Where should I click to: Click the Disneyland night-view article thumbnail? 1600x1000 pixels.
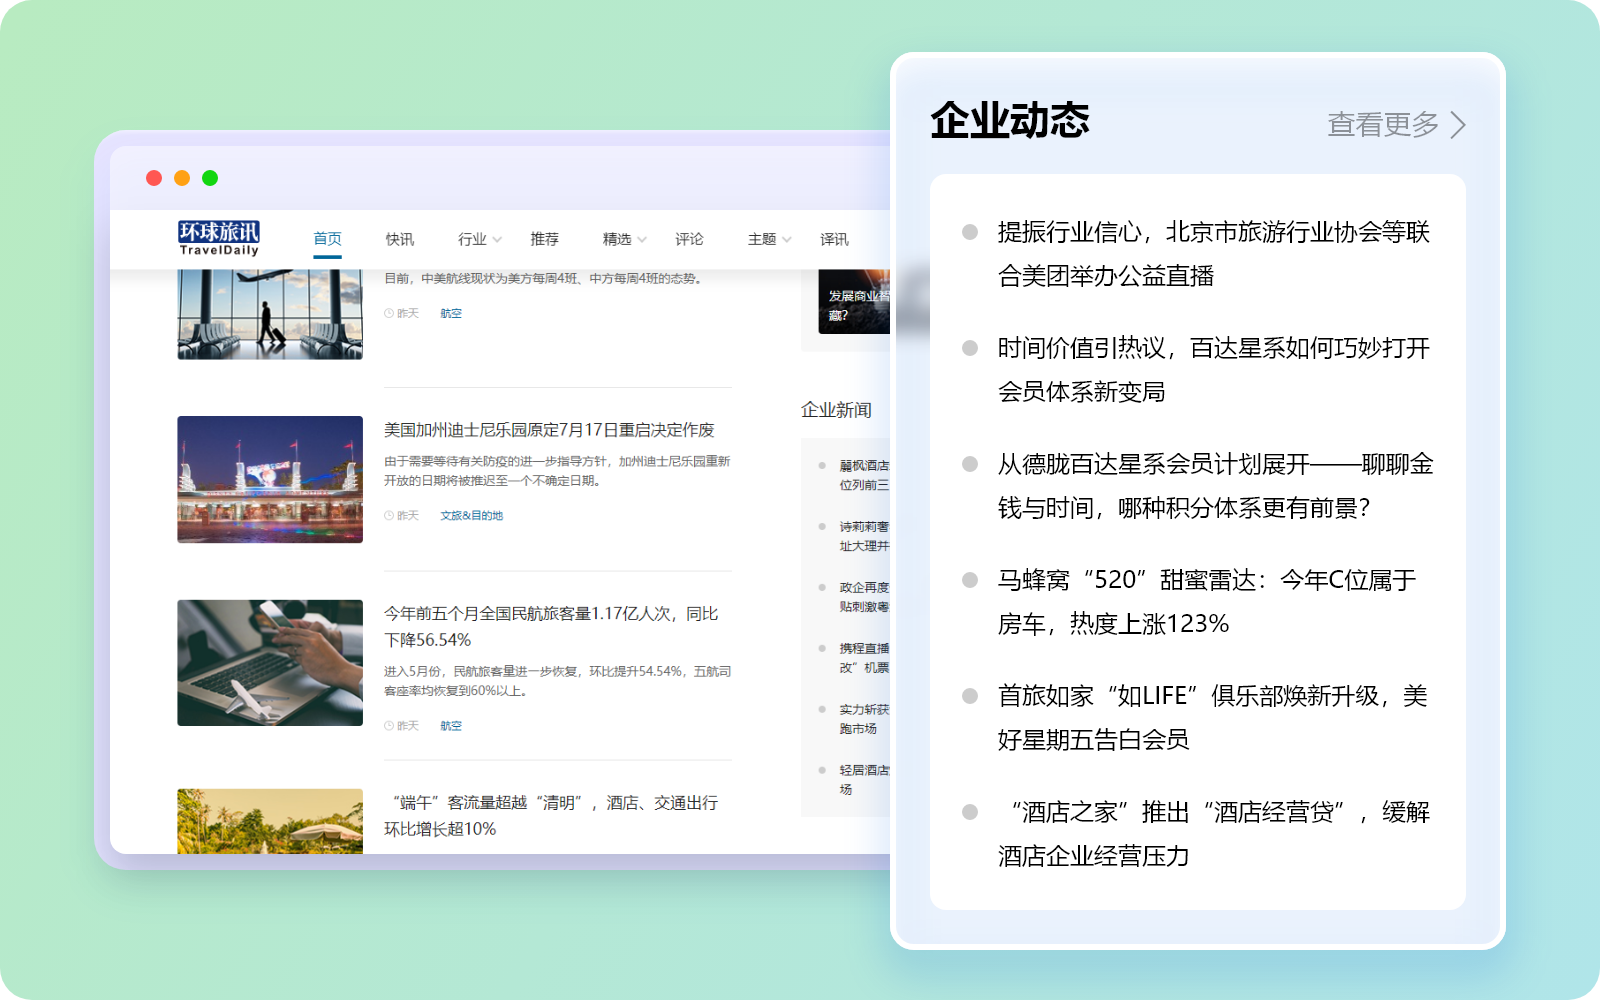click(x=270, y=480)
